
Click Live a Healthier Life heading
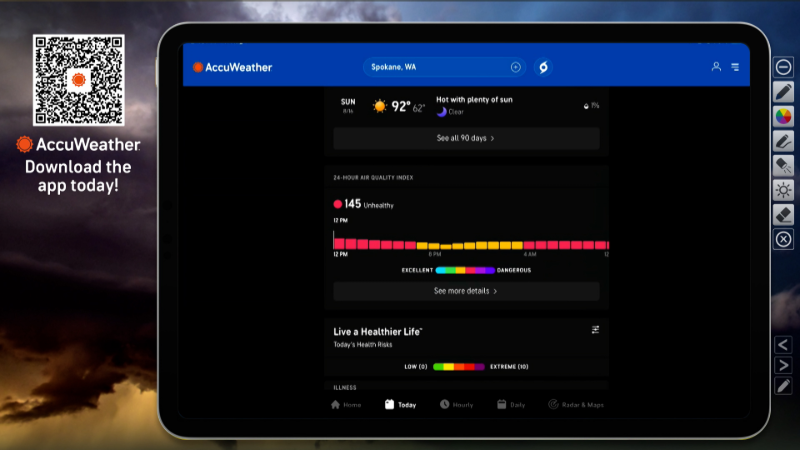tap(378, 332)
